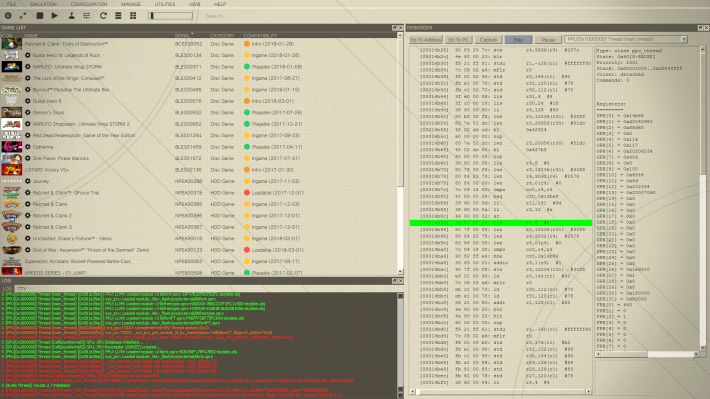Stop emulation with the square toolbar icon
This screenshot has width=710, height=399.
[40, 15]
